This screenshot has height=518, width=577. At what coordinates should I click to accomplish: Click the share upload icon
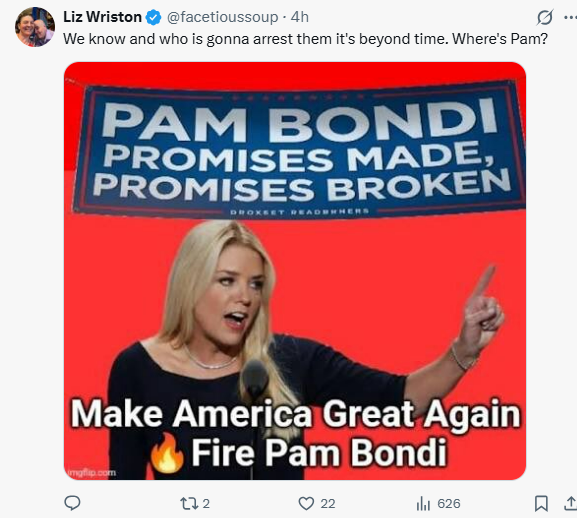click(x=570, y=503)
